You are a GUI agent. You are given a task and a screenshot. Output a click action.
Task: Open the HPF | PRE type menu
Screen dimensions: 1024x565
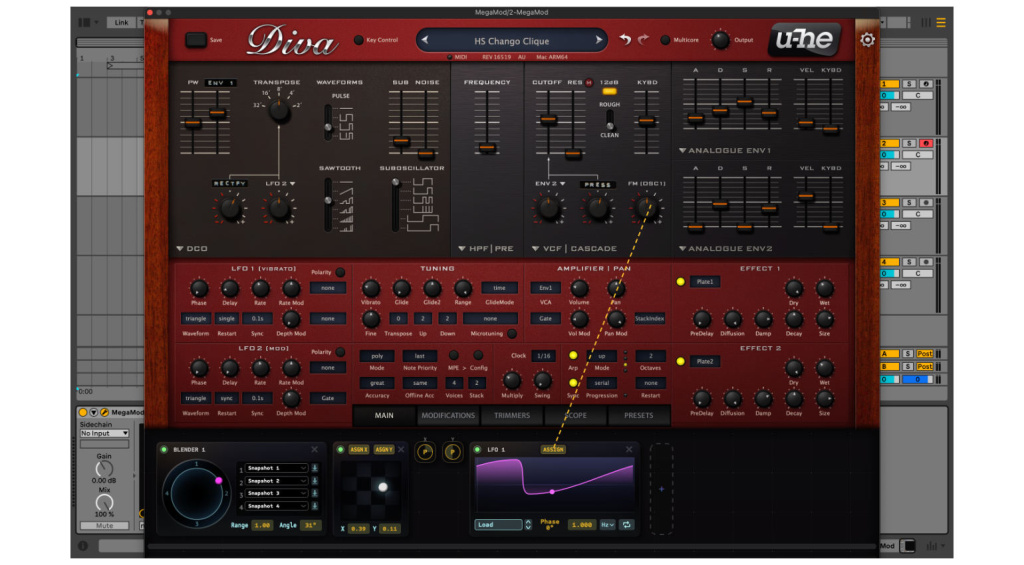[486, 249]
